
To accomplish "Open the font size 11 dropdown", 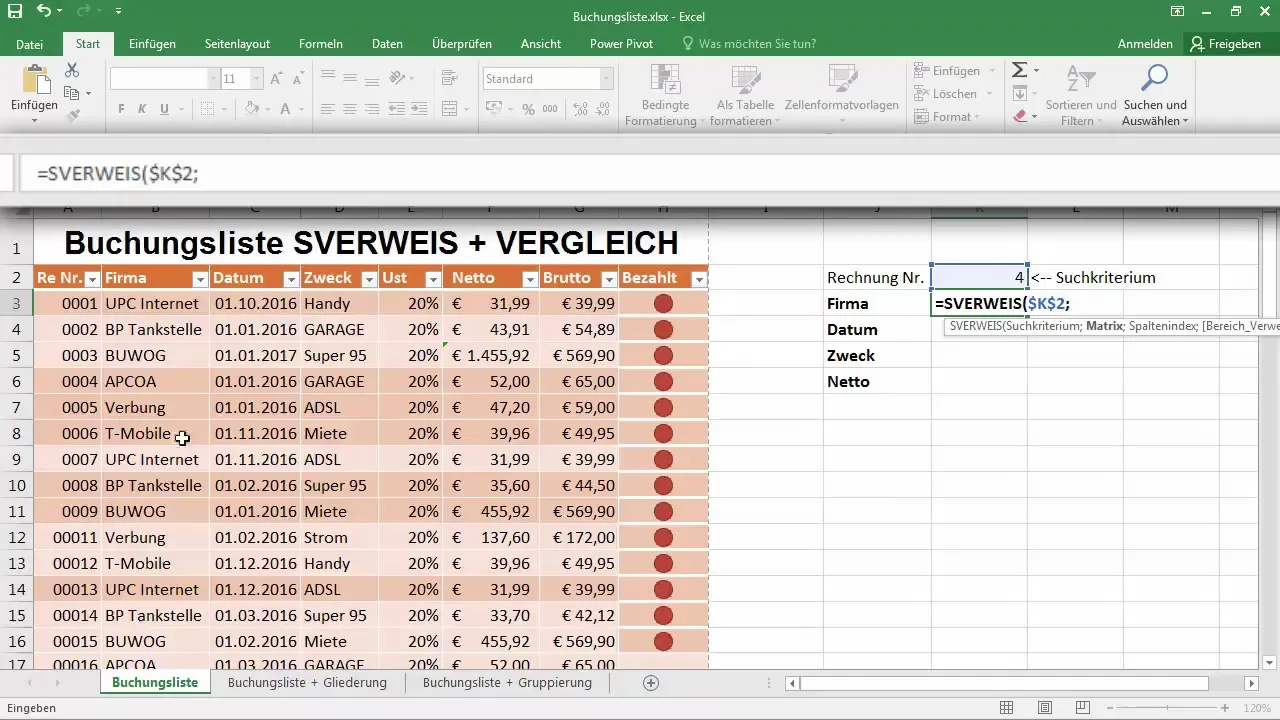I will [257, 79].
